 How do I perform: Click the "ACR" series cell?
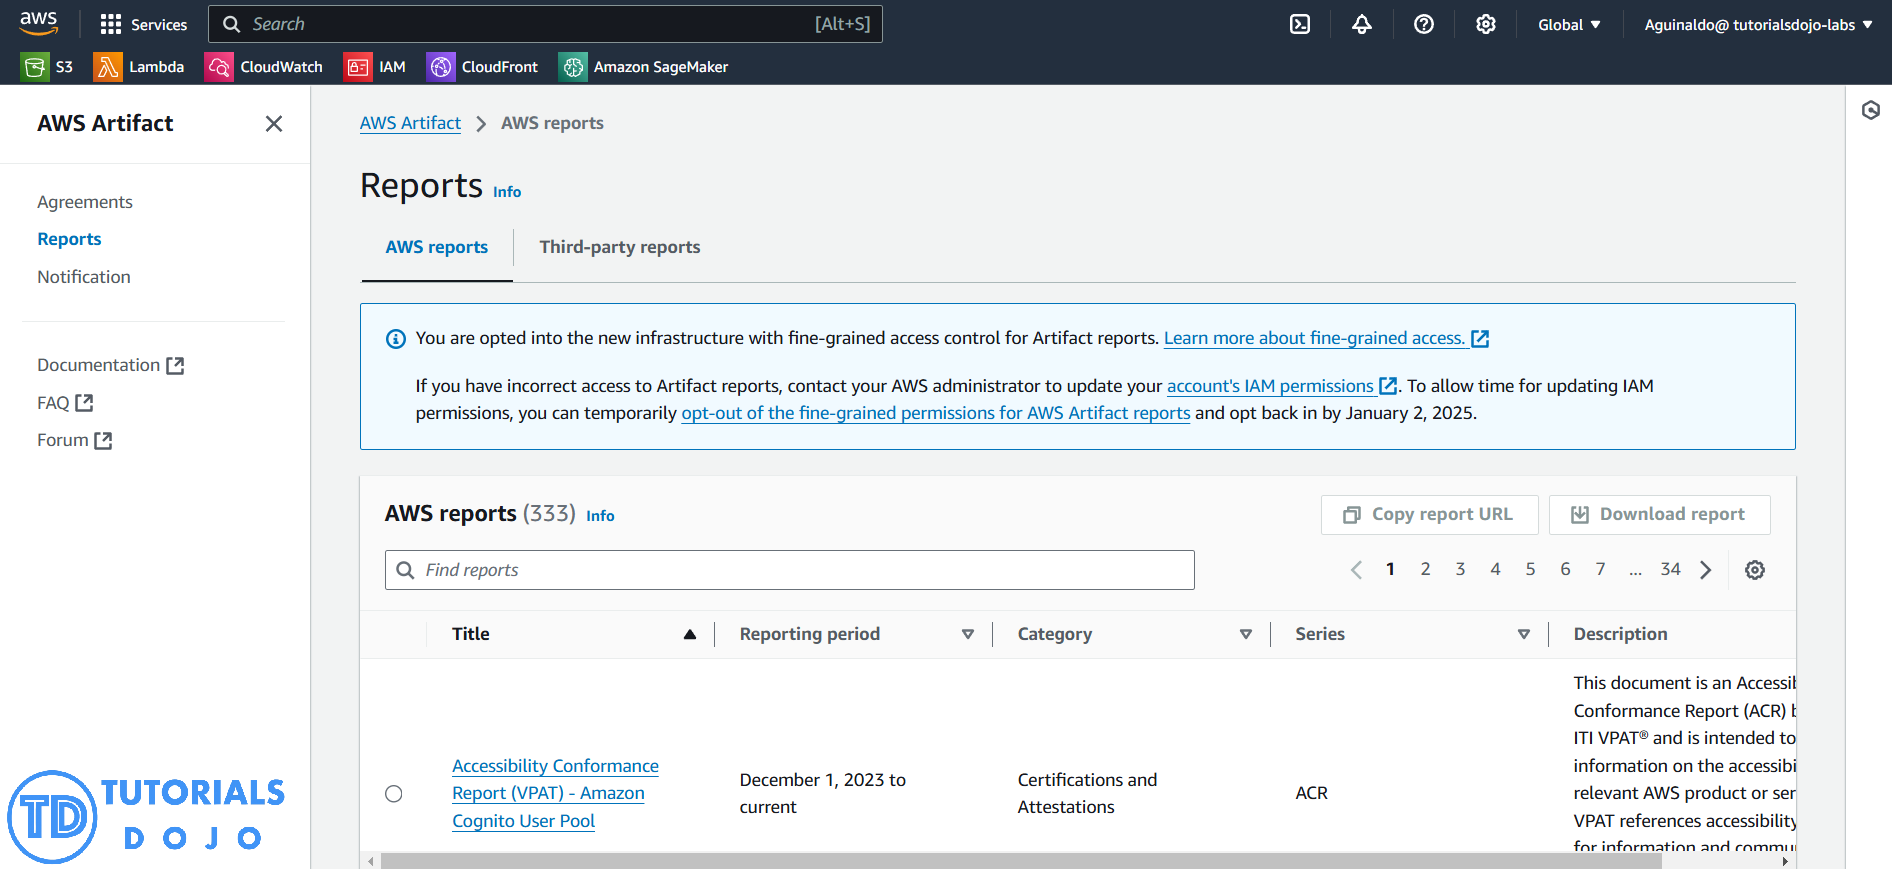(x=1311, y=793)
